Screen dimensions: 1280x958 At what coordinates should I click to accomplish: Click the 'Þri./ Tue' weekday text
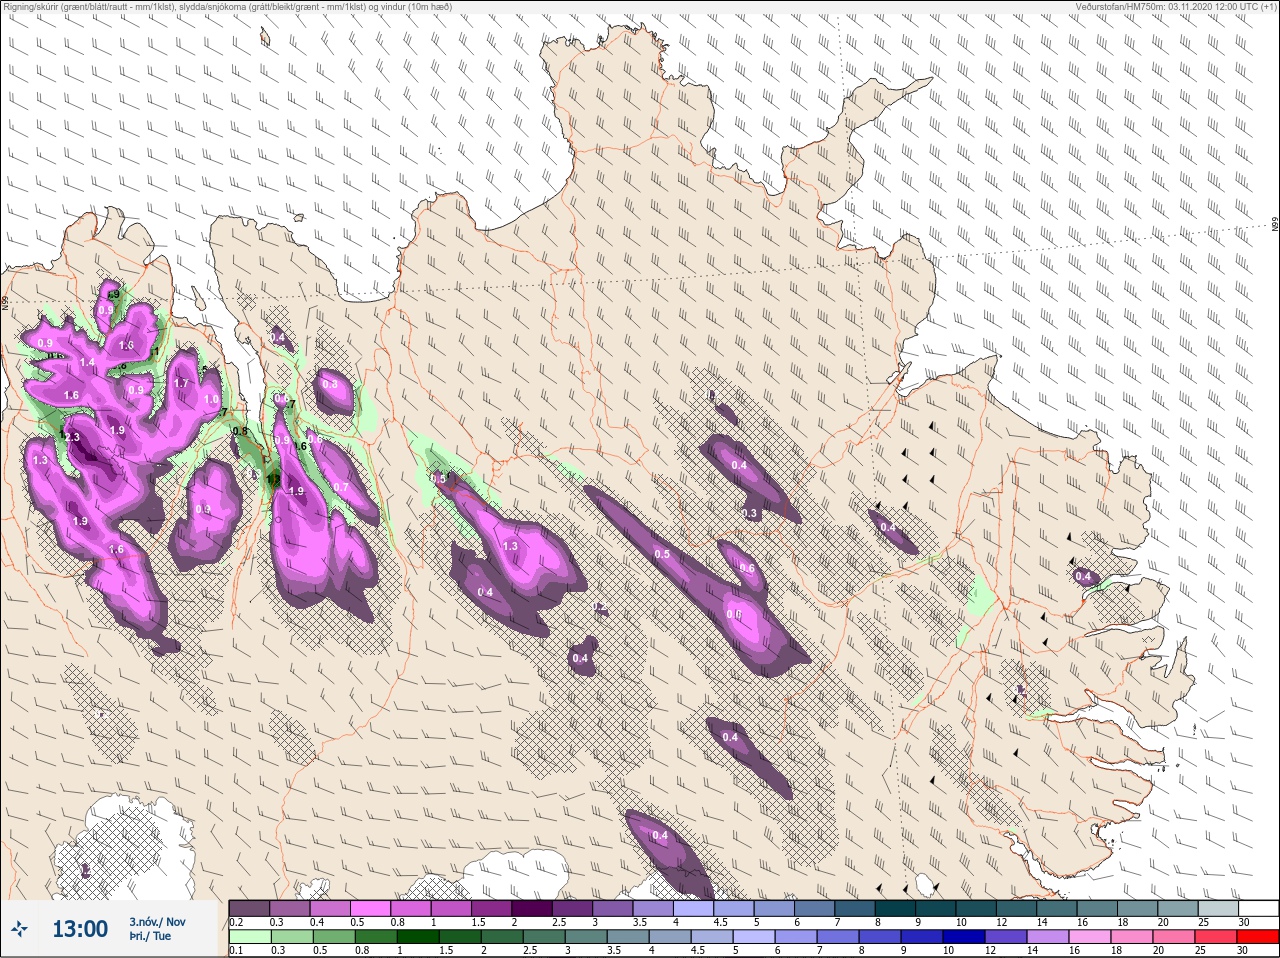pos(150,936)
